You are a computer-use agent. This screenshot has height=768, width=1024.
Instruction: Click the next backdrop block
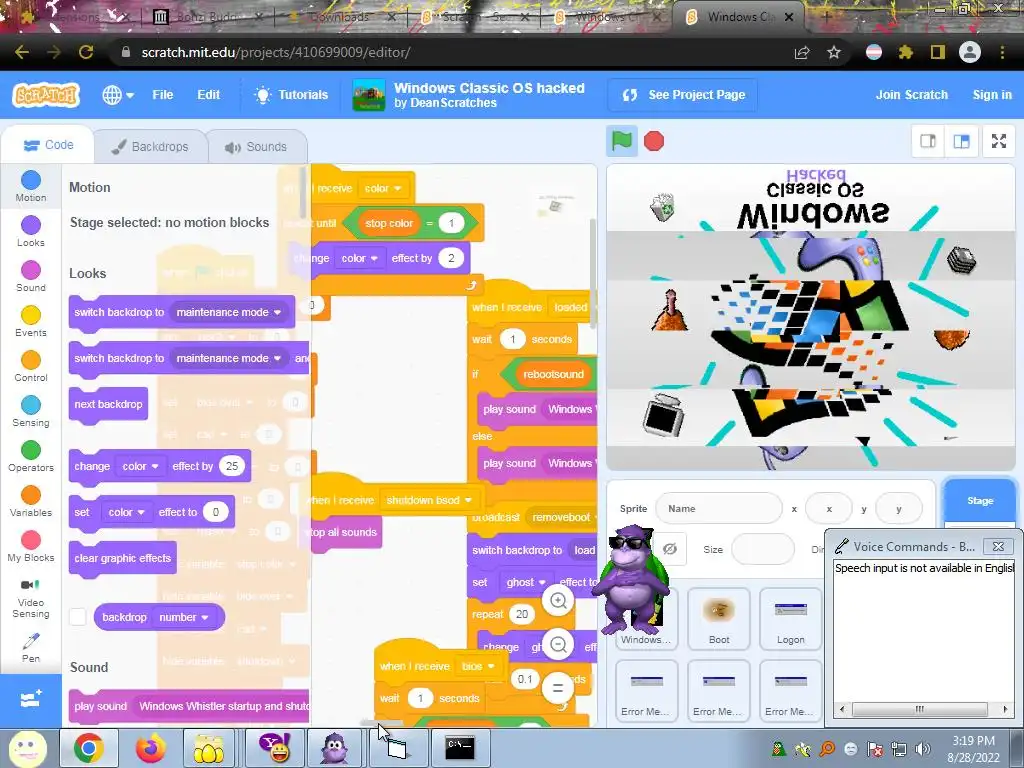click(x=108, y=404)
